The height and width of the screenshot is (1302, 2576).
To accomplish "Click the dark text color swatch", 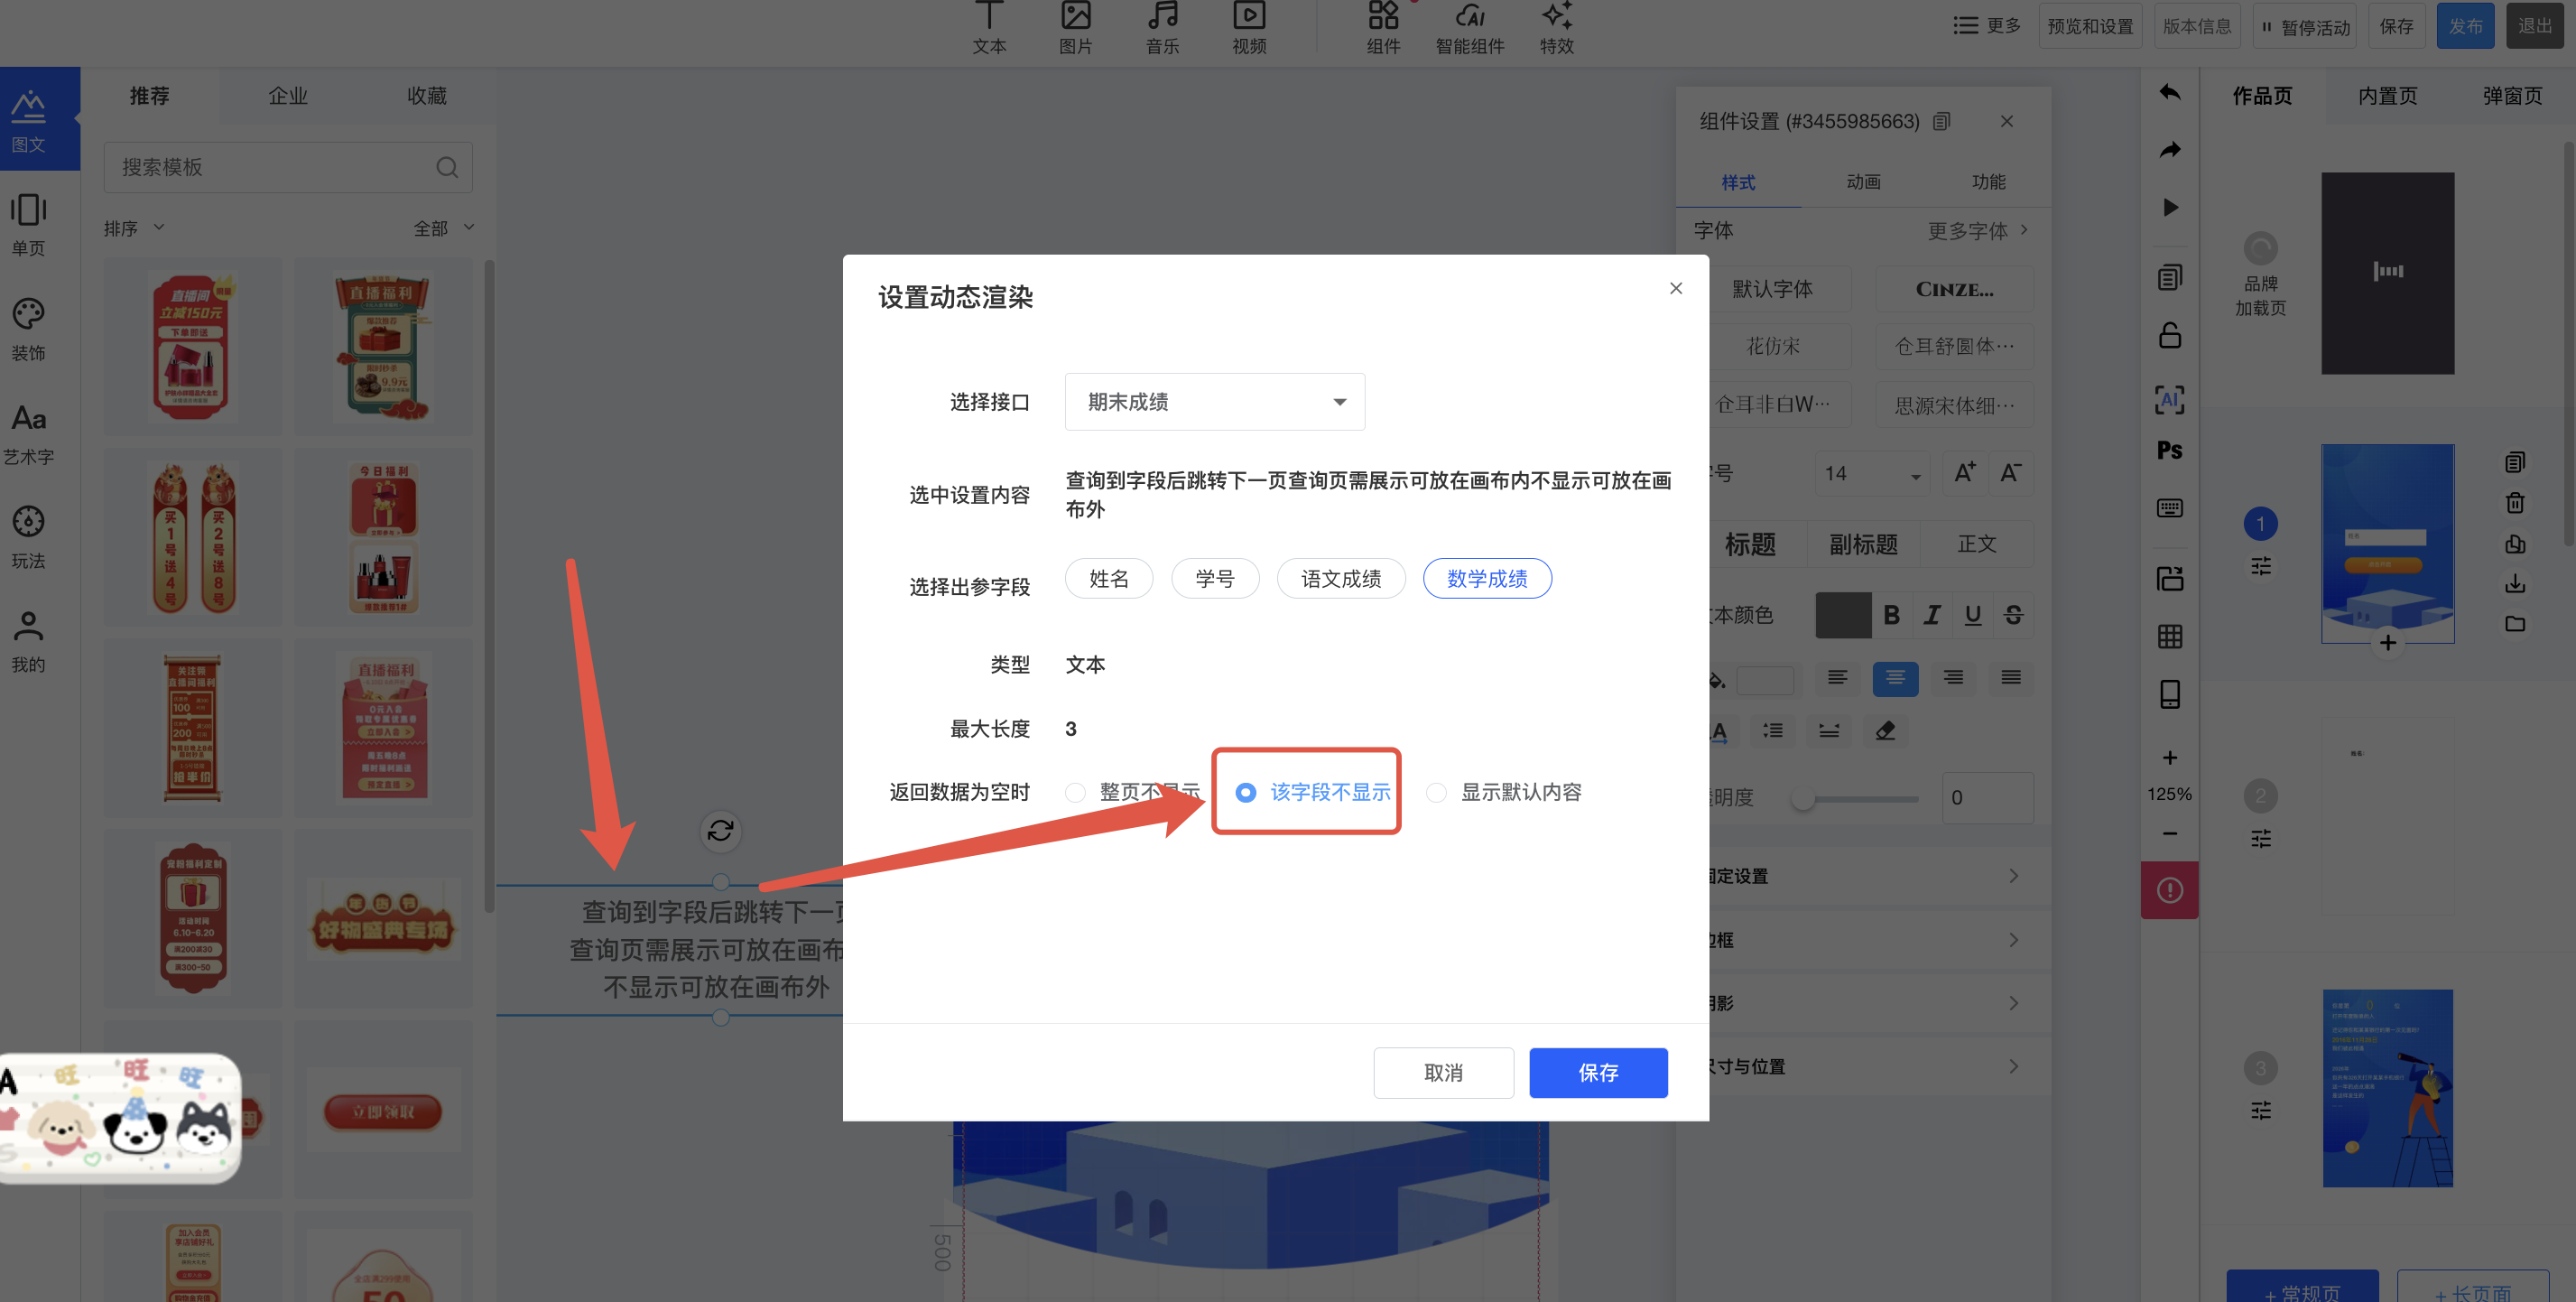I will [1842, 615].
